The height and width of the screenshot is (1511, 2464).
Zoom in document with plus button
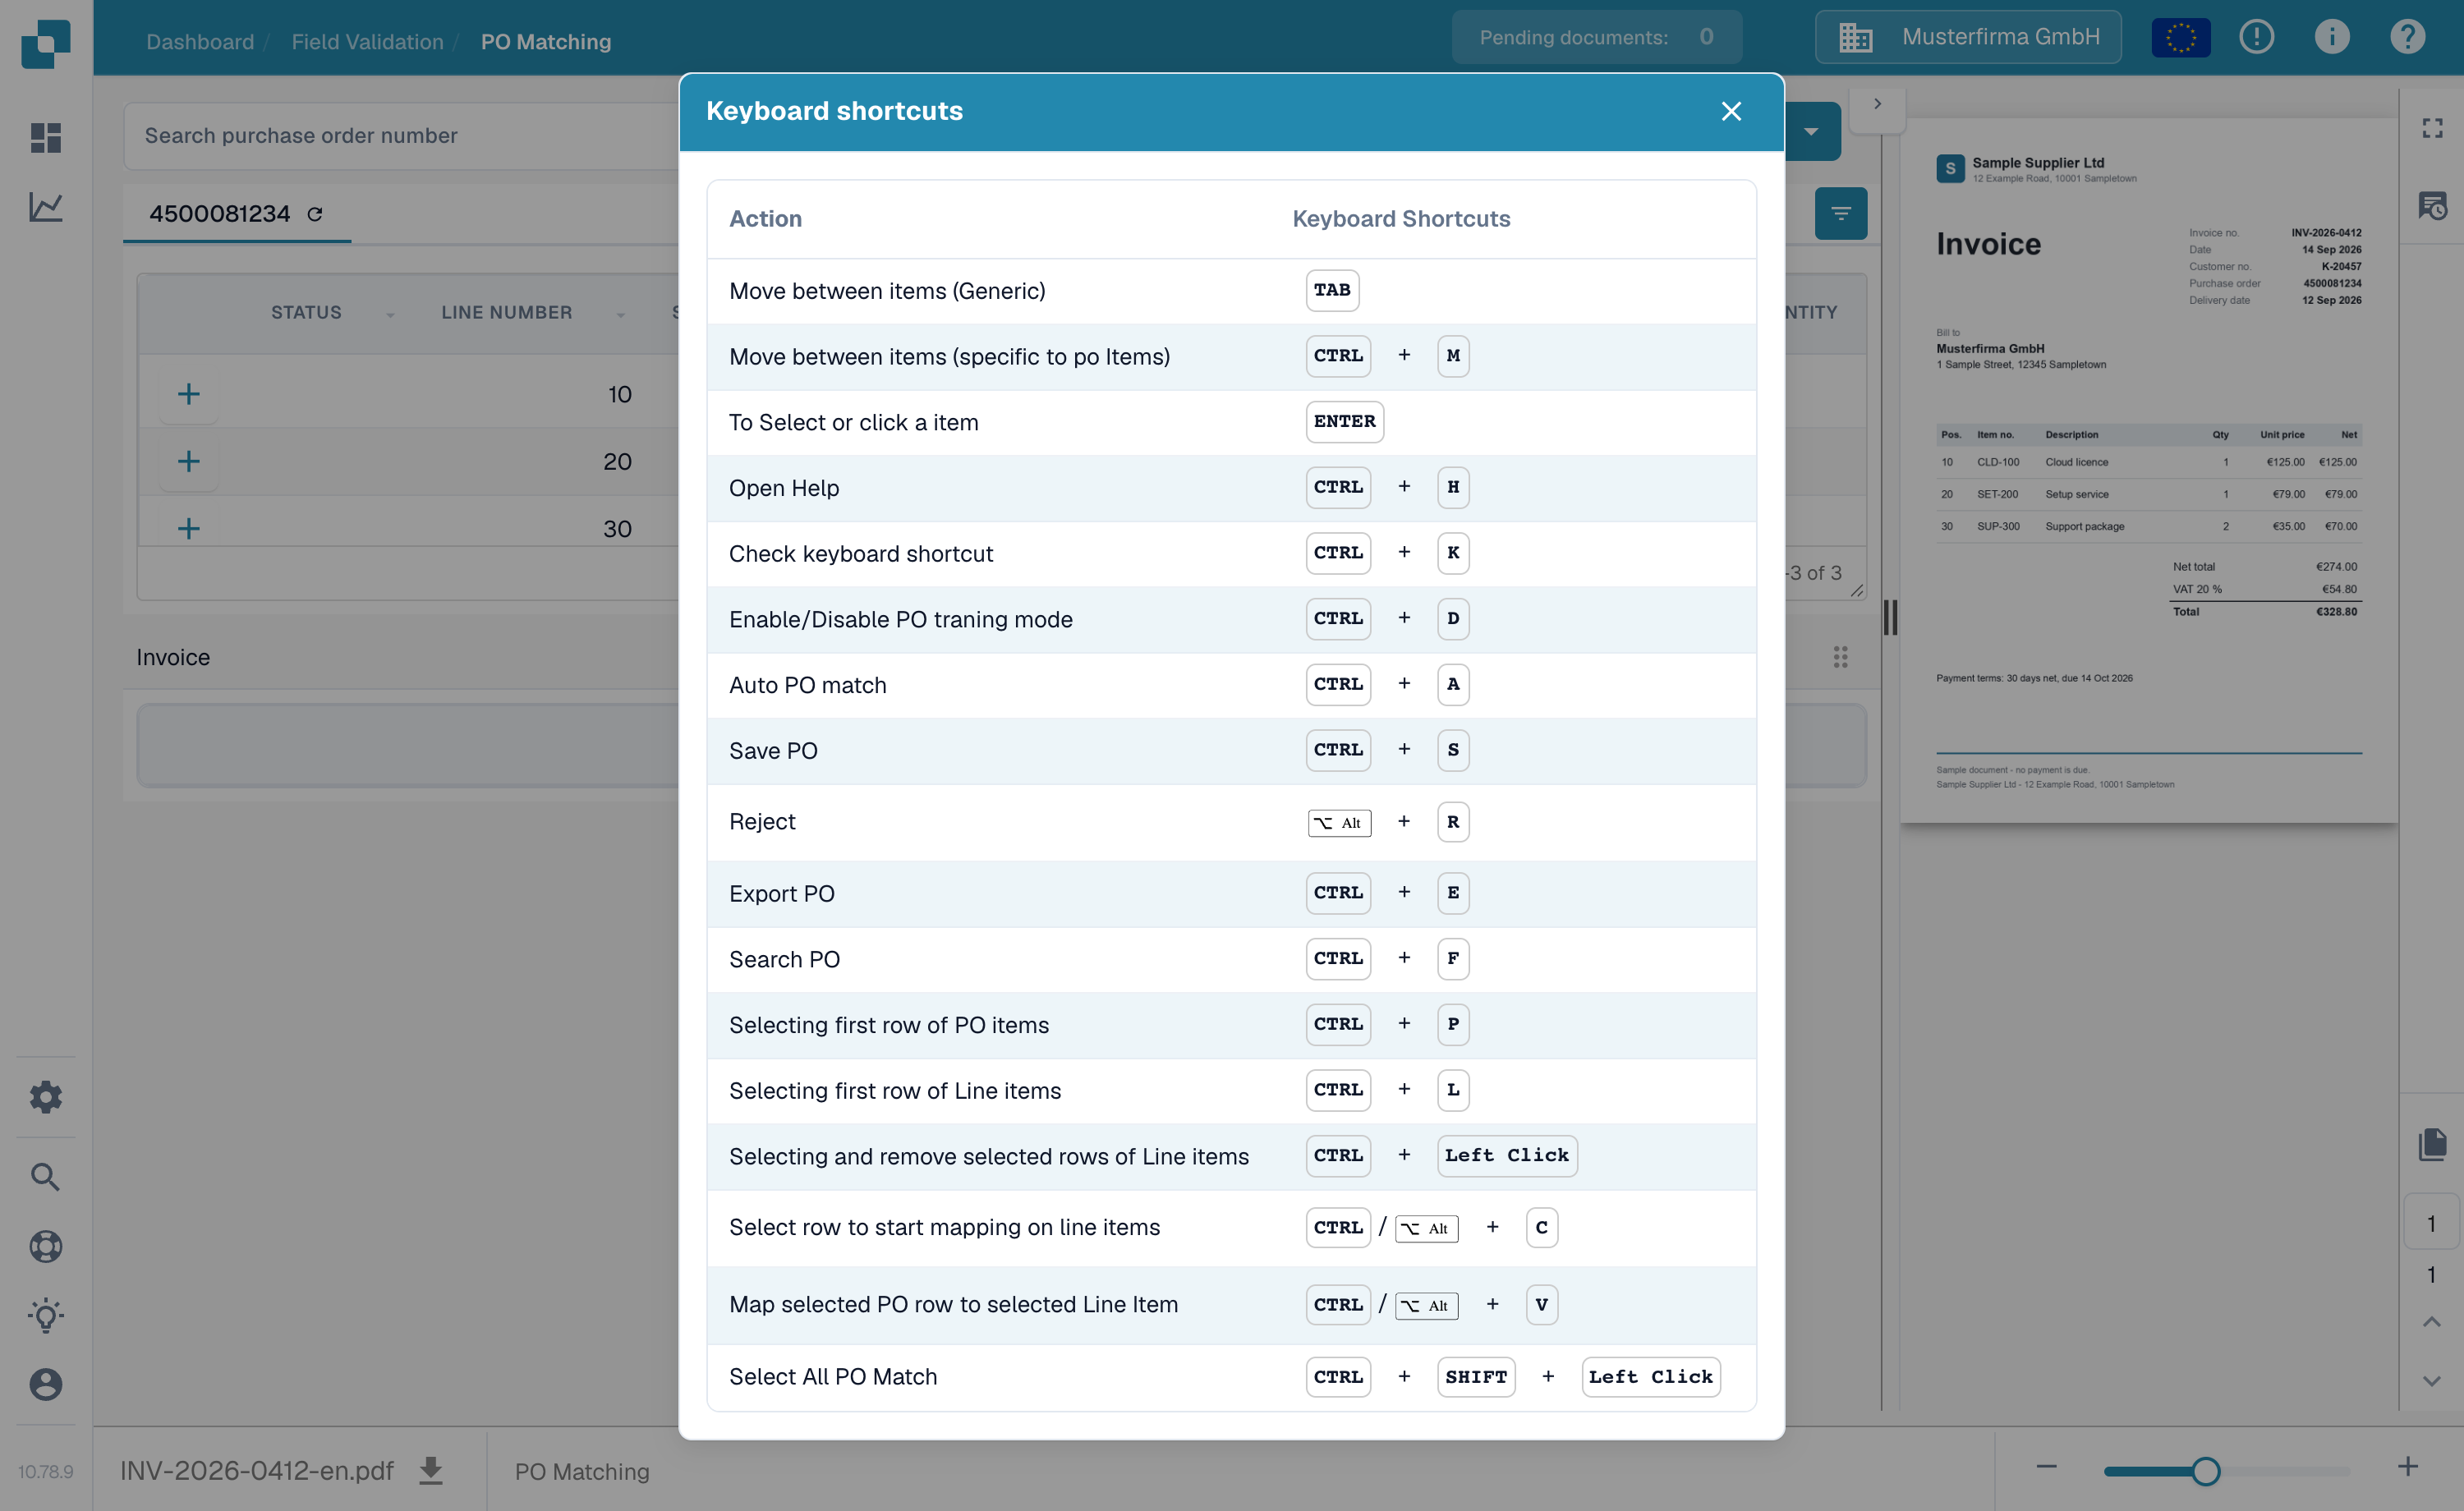pos(2407,1467)
